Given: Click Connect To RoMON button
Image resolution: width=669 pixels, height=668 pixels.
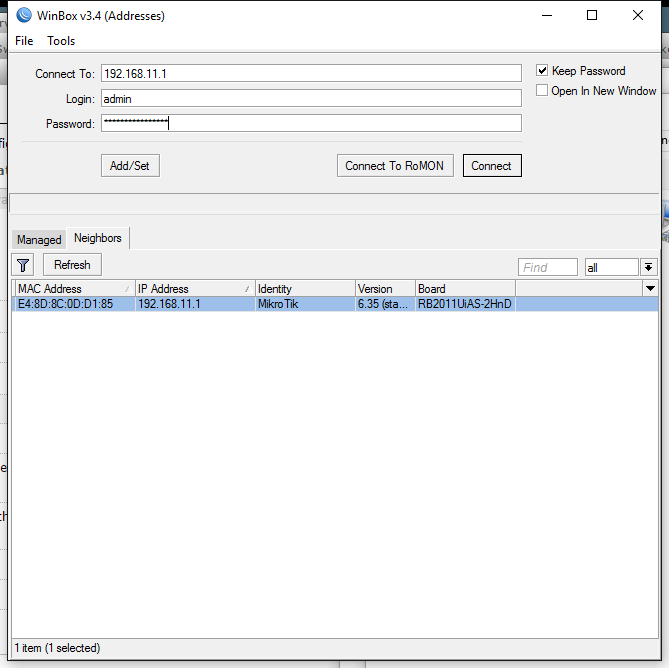Looking at the screenshot, I should (395, 166).
